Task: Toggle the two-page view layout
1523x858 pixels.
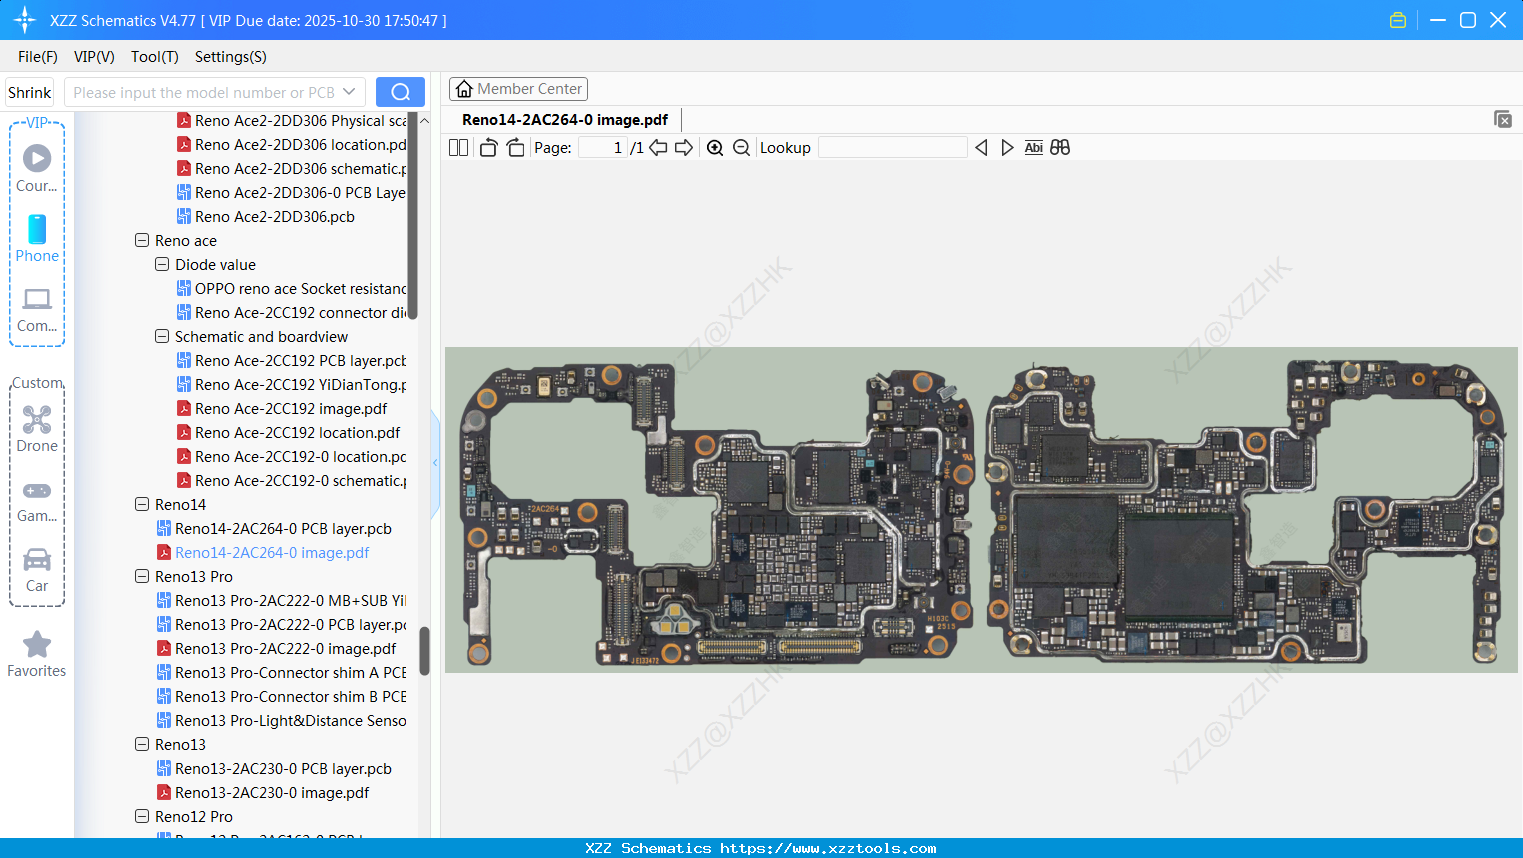Action: click(459, 148)
